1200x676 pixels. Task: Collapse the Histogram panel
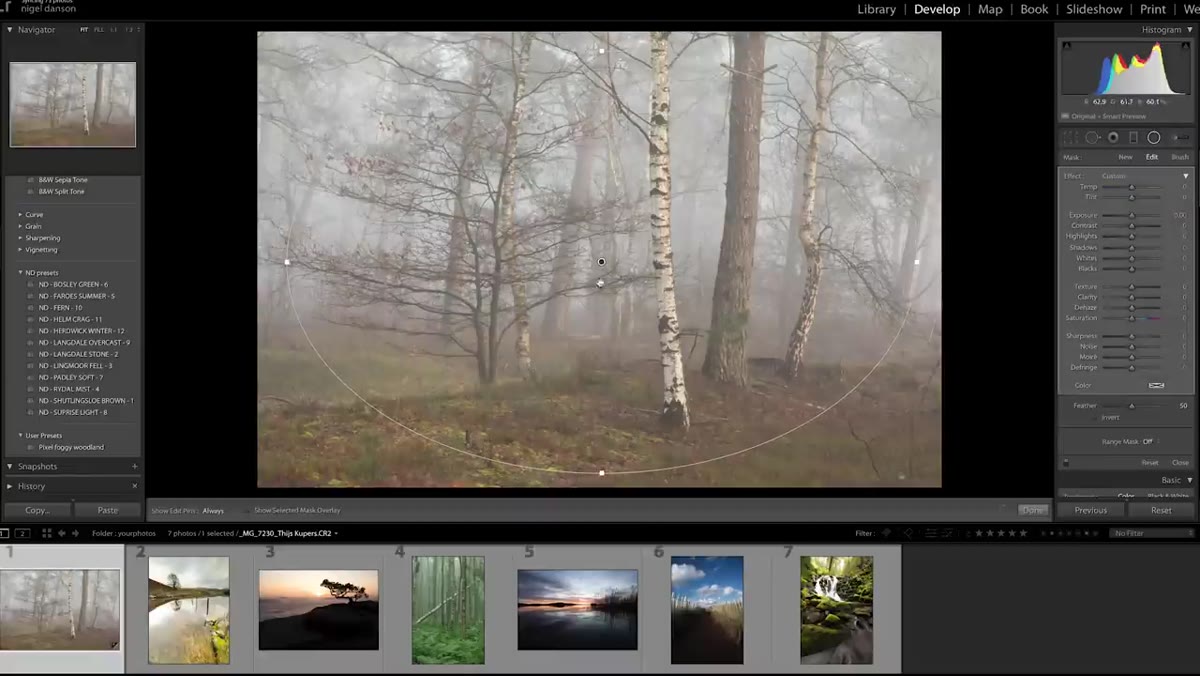[1189, 30]
